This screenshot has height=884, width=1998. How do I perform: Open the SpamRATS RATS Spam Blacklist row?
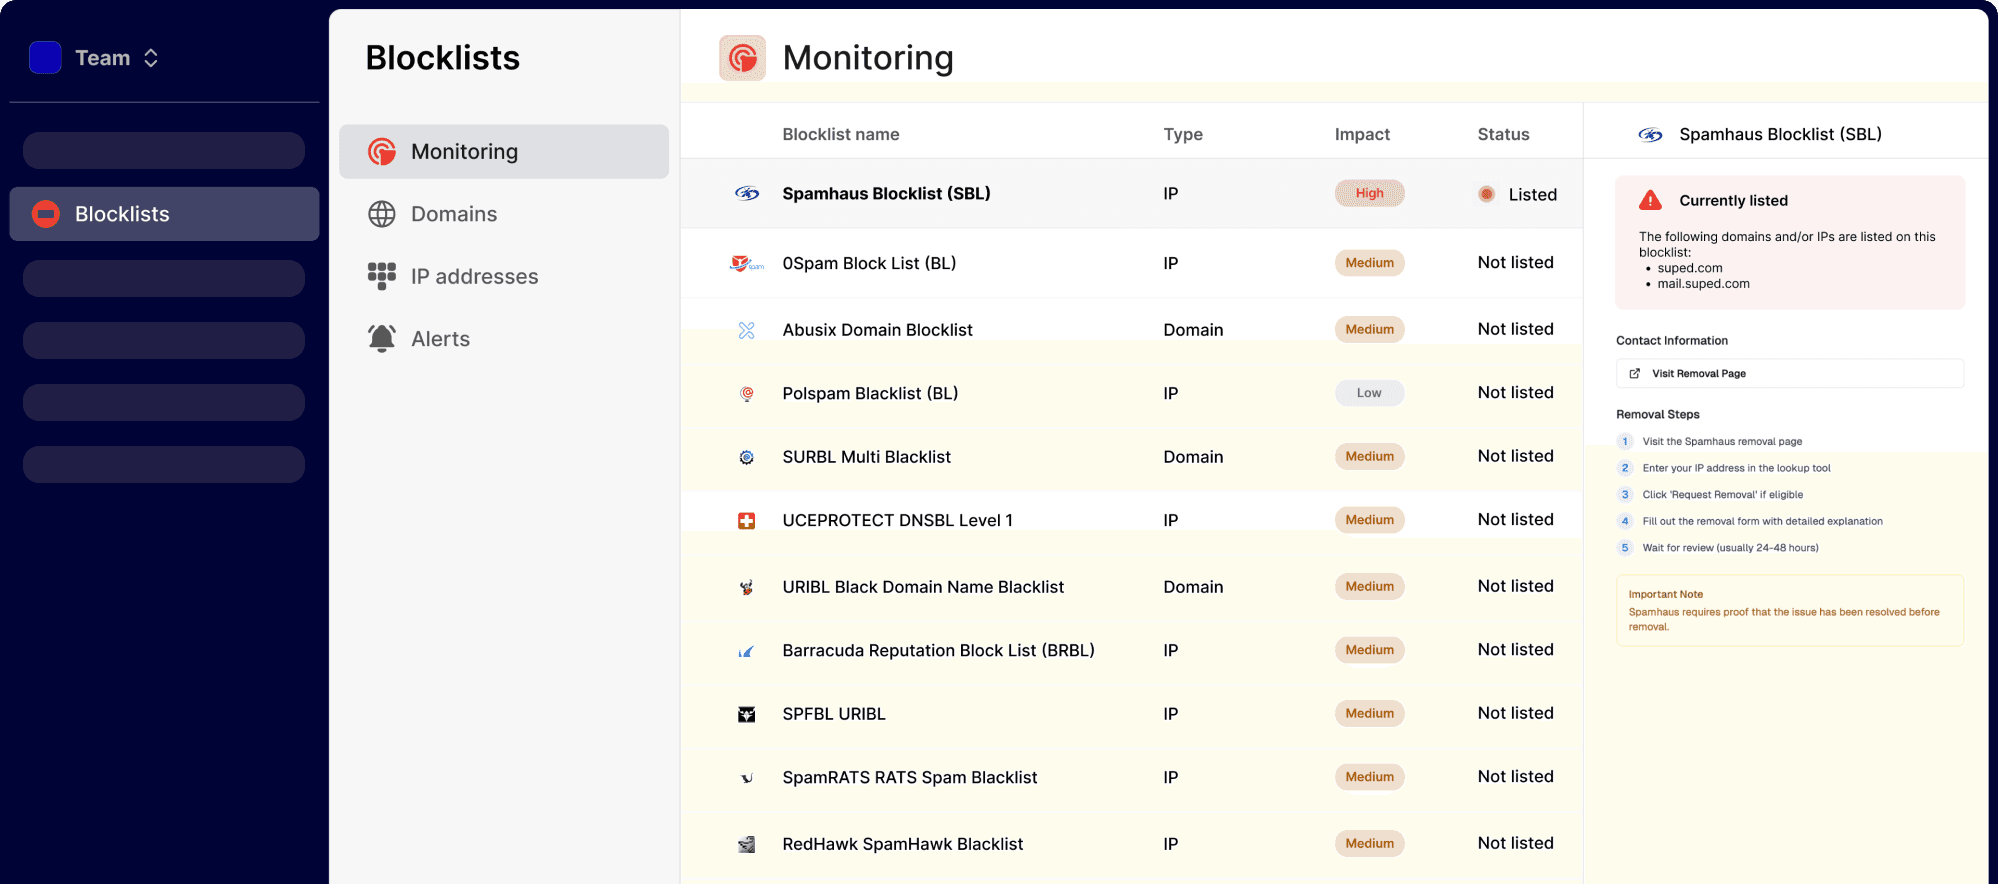pyautogui.click(x=1131, y=778)
